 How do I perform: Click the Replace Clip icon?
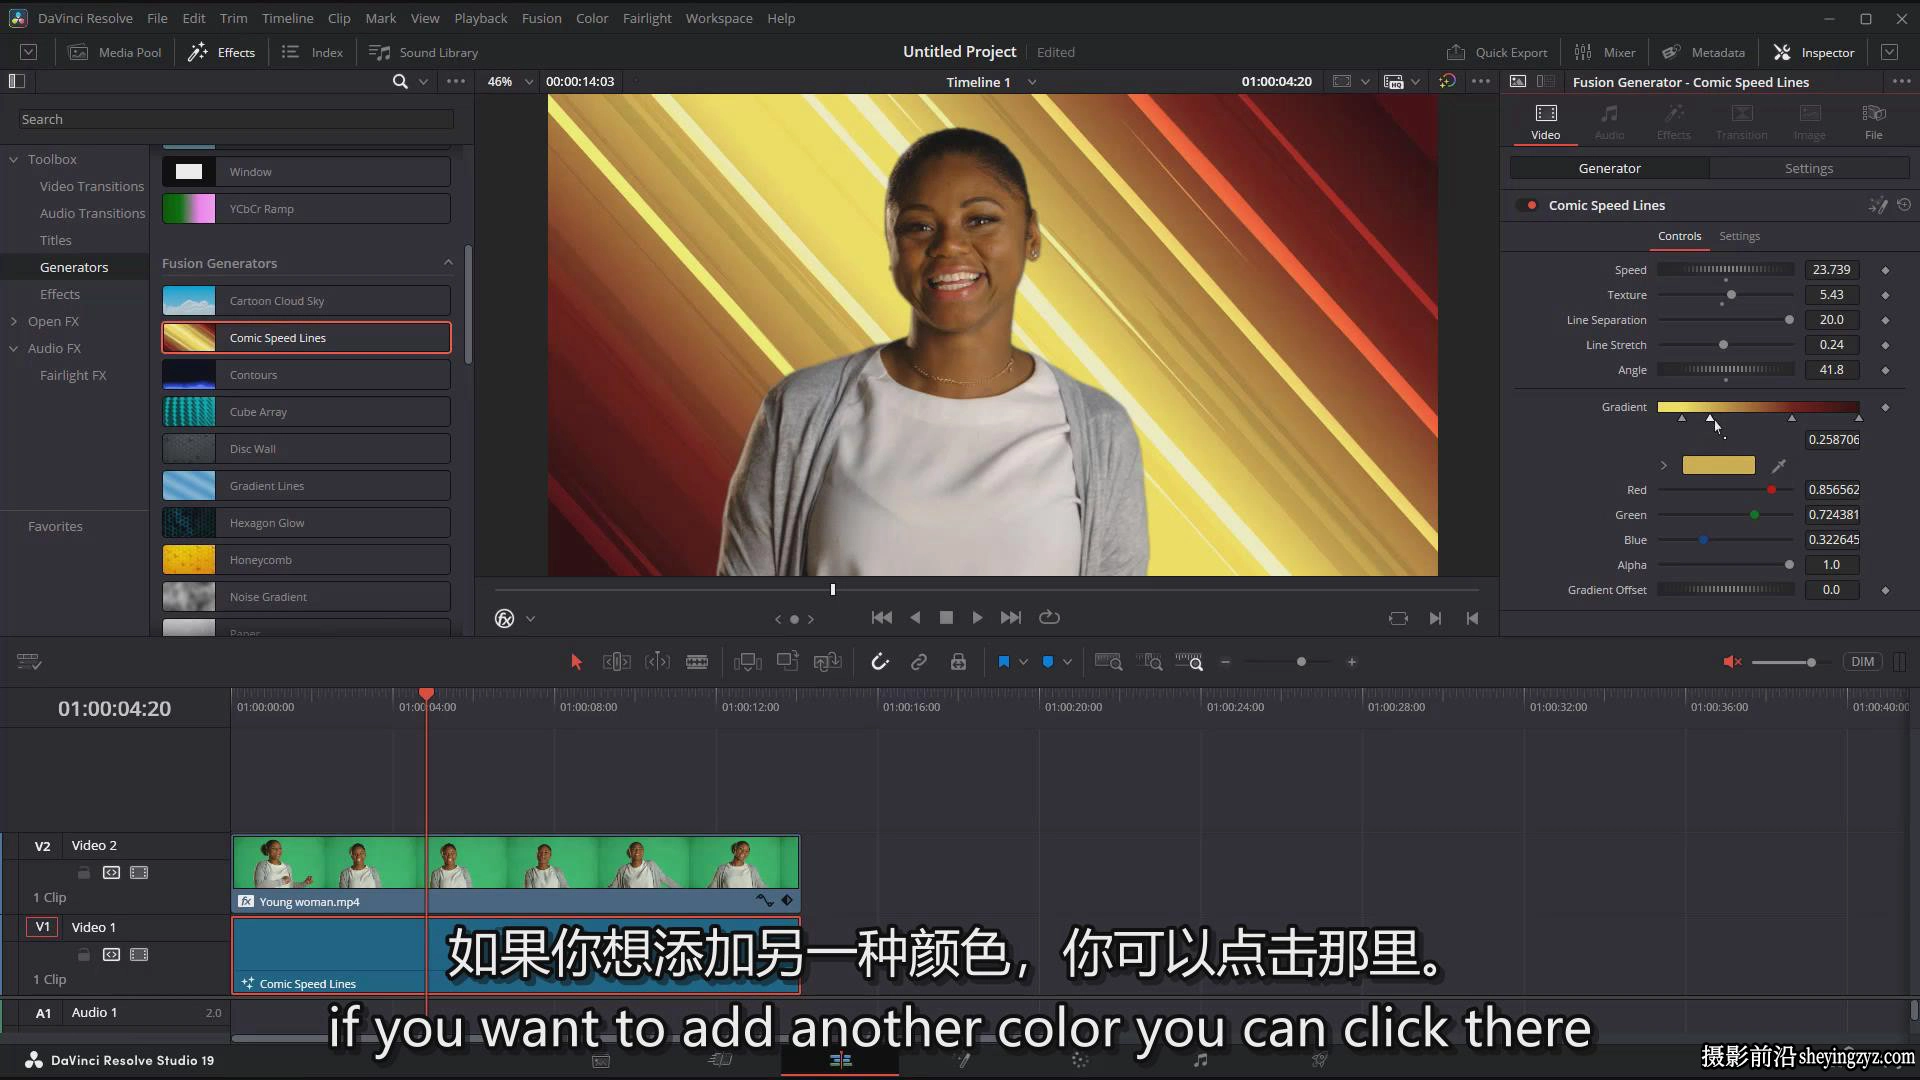point(827,662)
